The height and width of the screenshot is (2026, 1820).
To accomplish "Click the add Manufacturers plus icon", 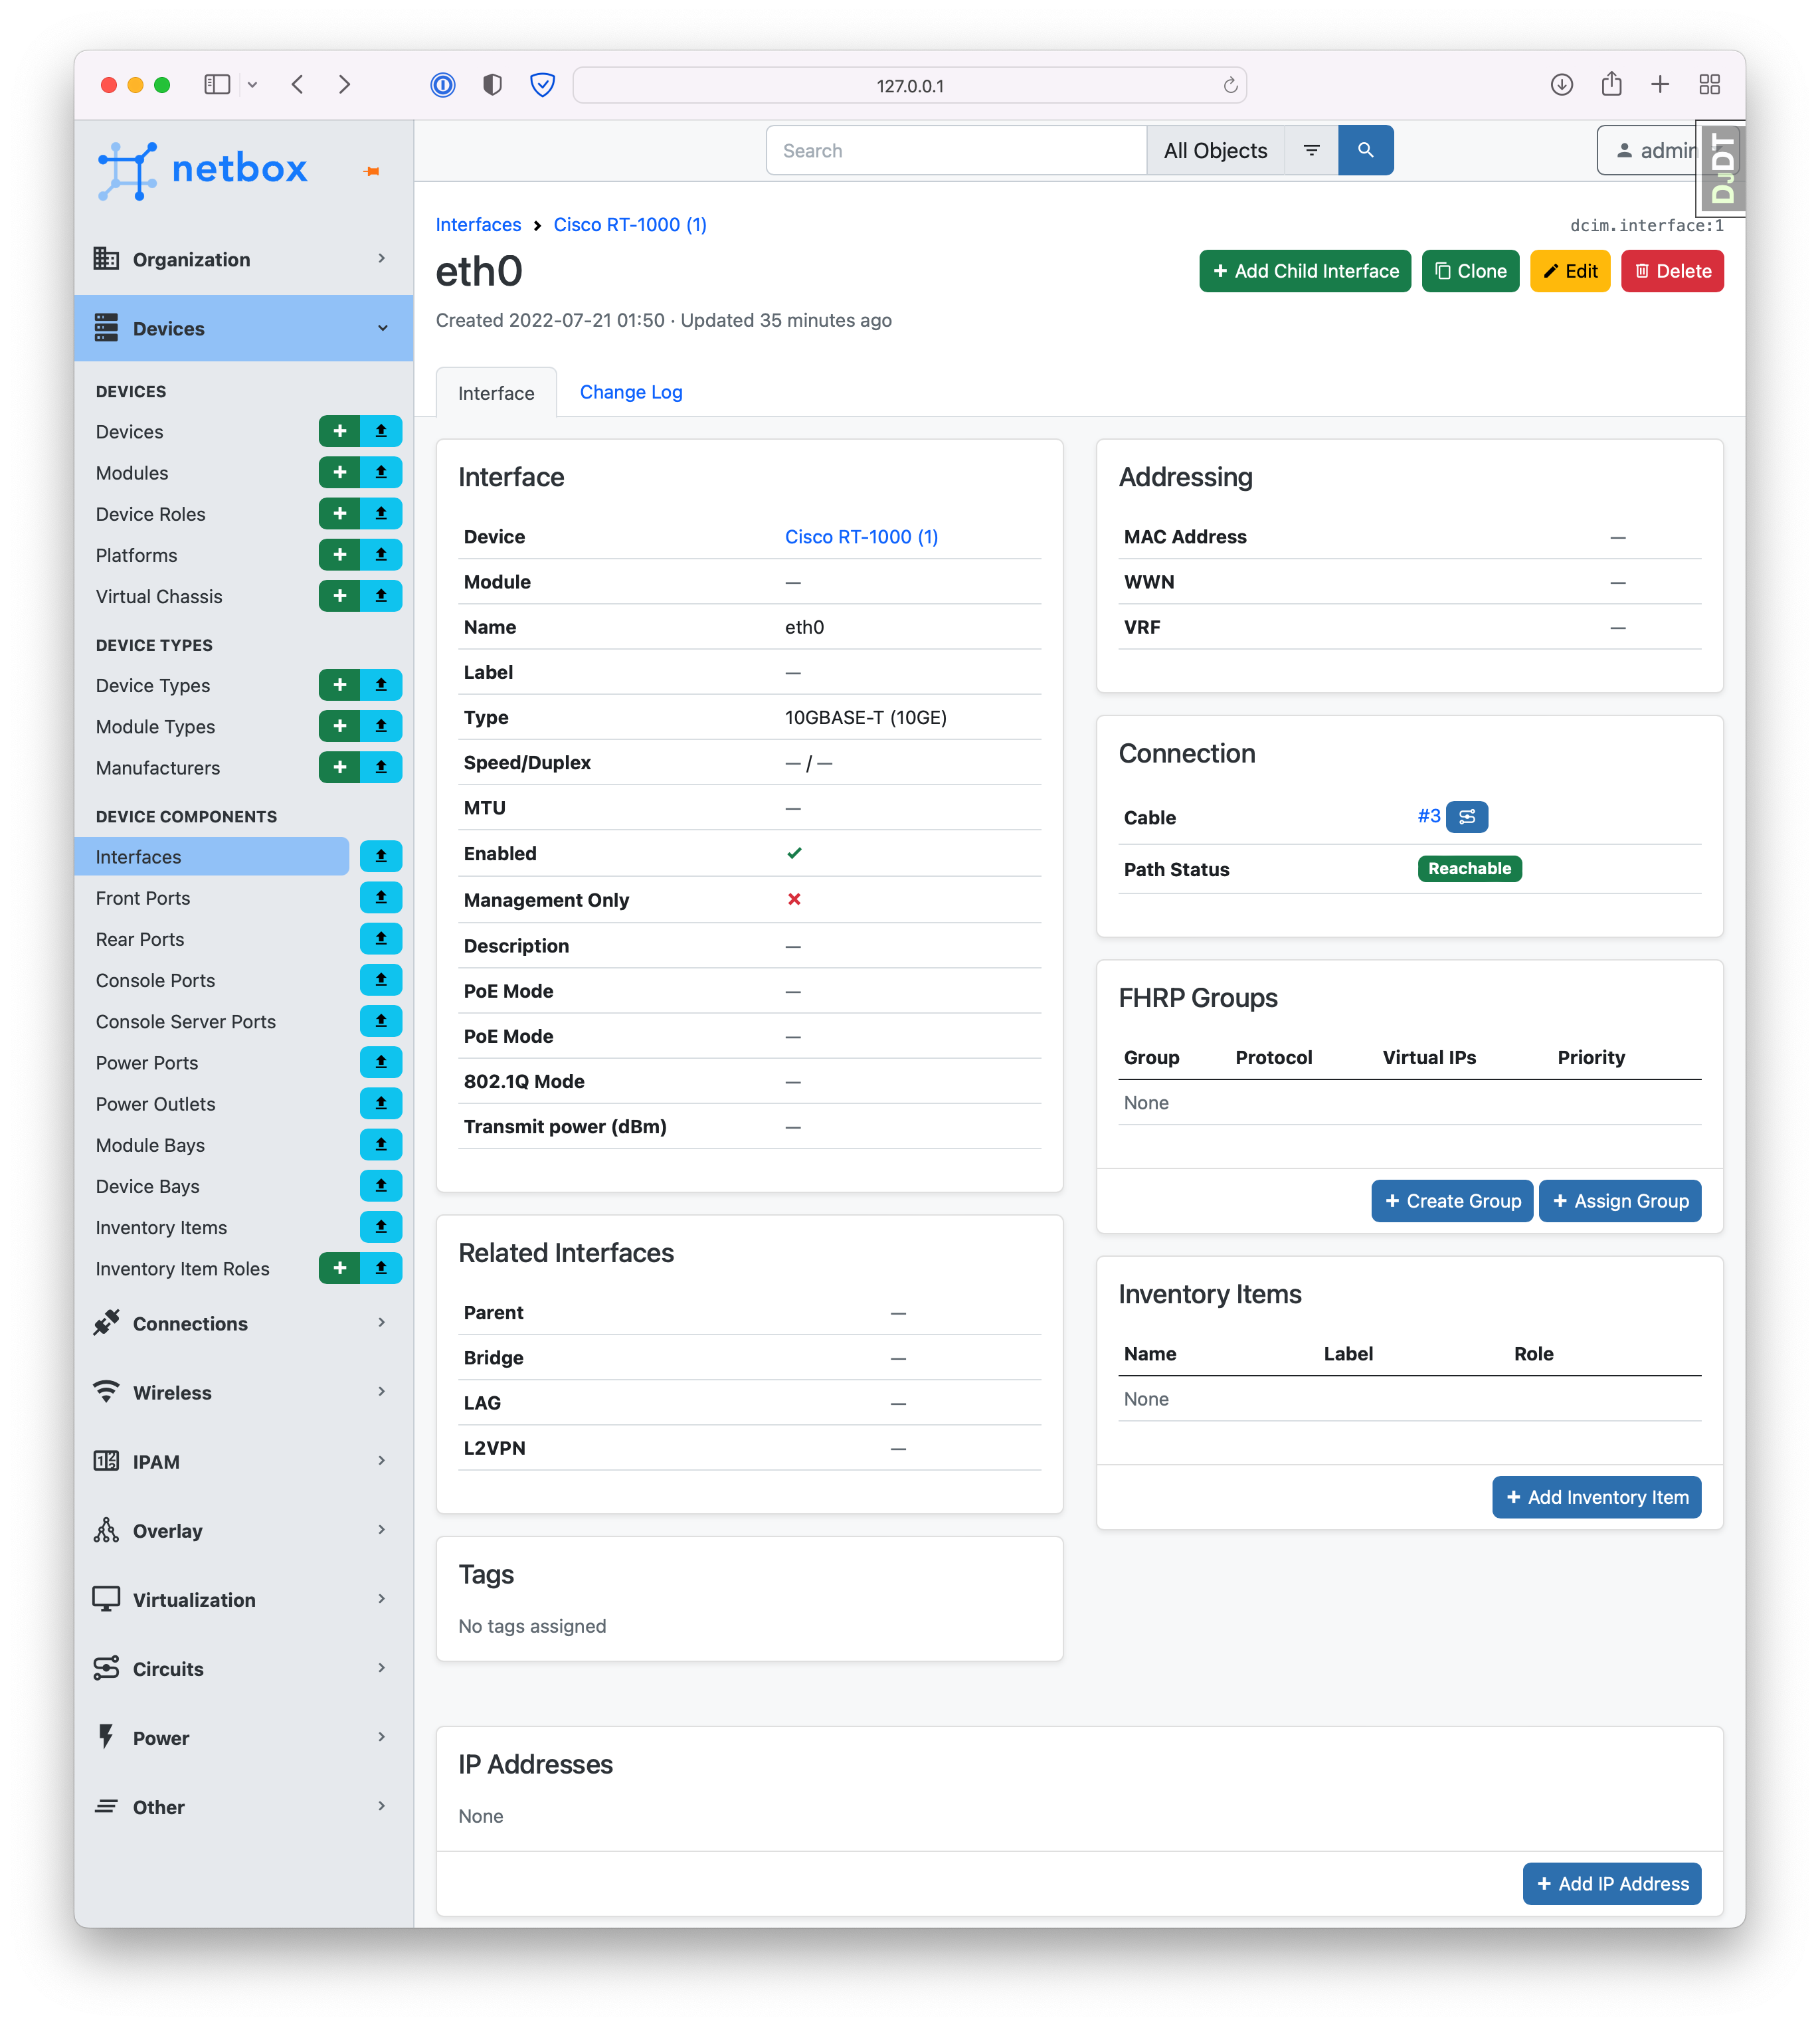I will tap(339, 767).
